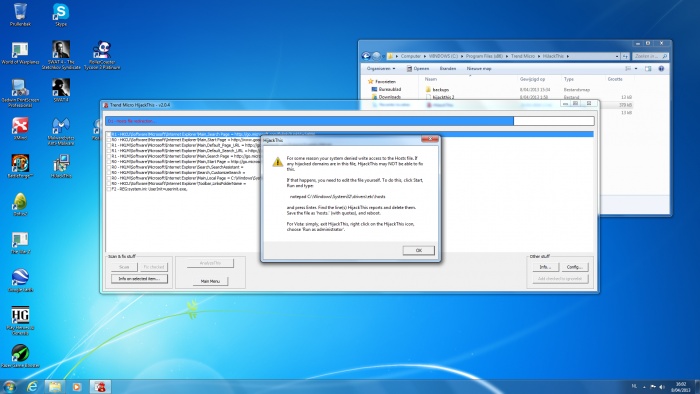Screen dimensions: 700x394
Task: Open the Organiseren dropdown in Explorer
Action: point(381,69)
